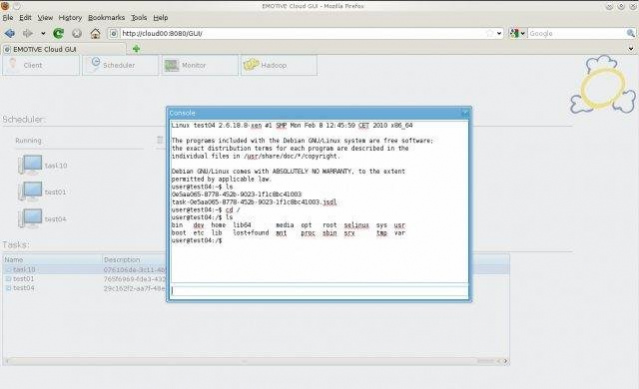The width and height of the screenshot is (639, 389).
Task: Open a new tab with green plus
Action: [136, 49]
